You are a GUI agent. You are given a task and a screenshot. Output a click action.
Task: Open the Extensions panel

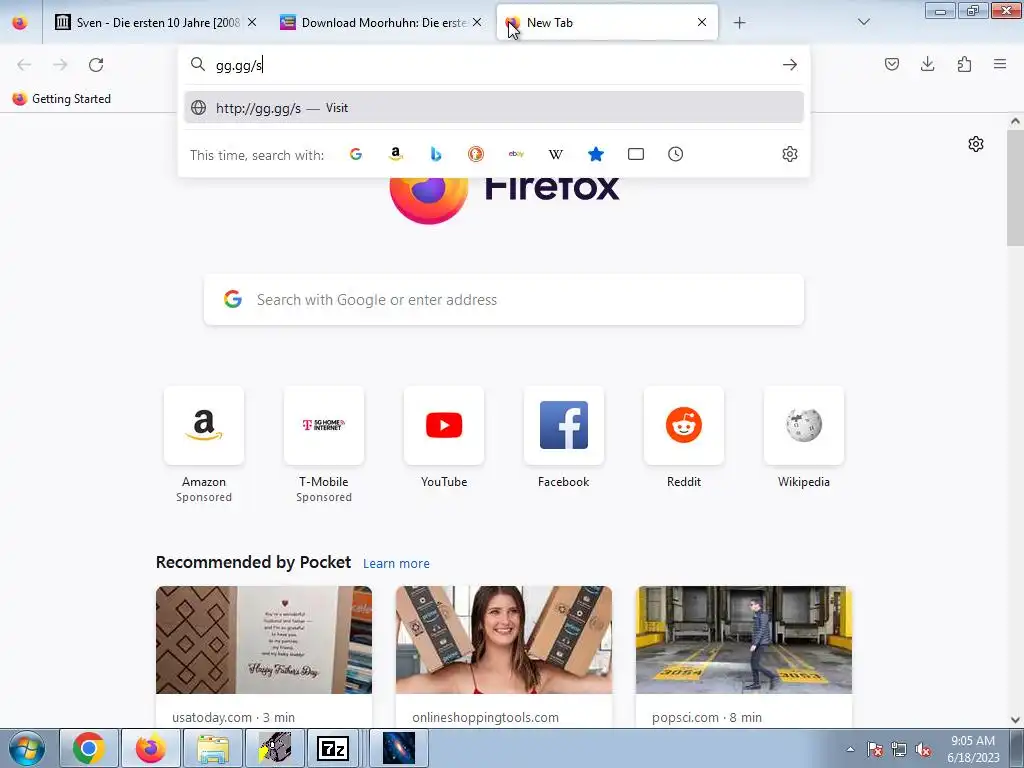tap(964, 64)
